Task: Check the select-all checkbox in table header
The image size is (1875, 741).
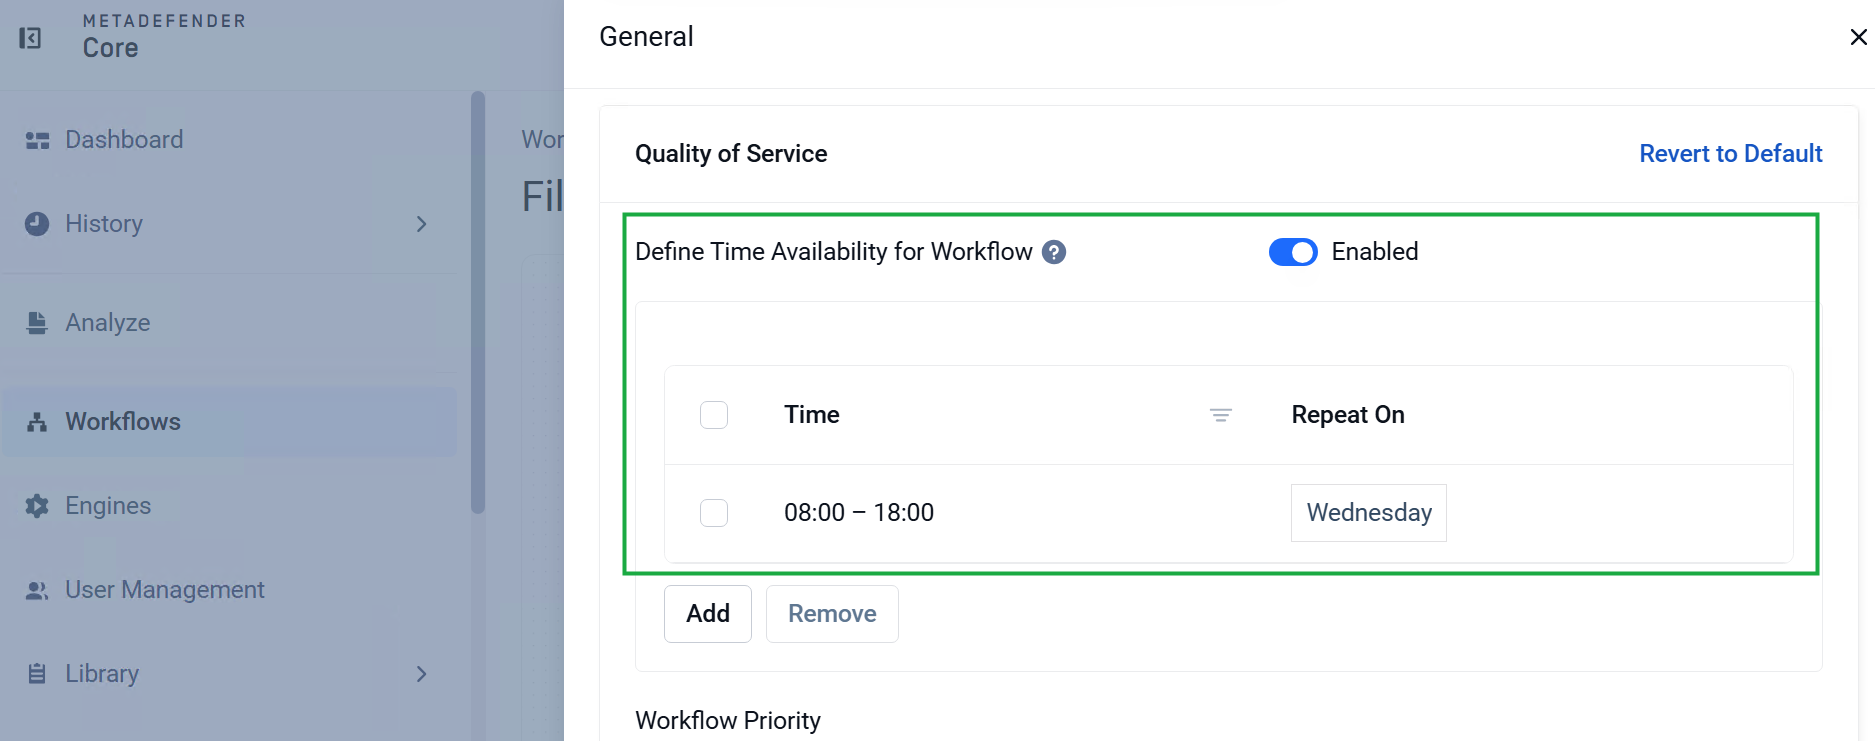Action: click(714, 415)
